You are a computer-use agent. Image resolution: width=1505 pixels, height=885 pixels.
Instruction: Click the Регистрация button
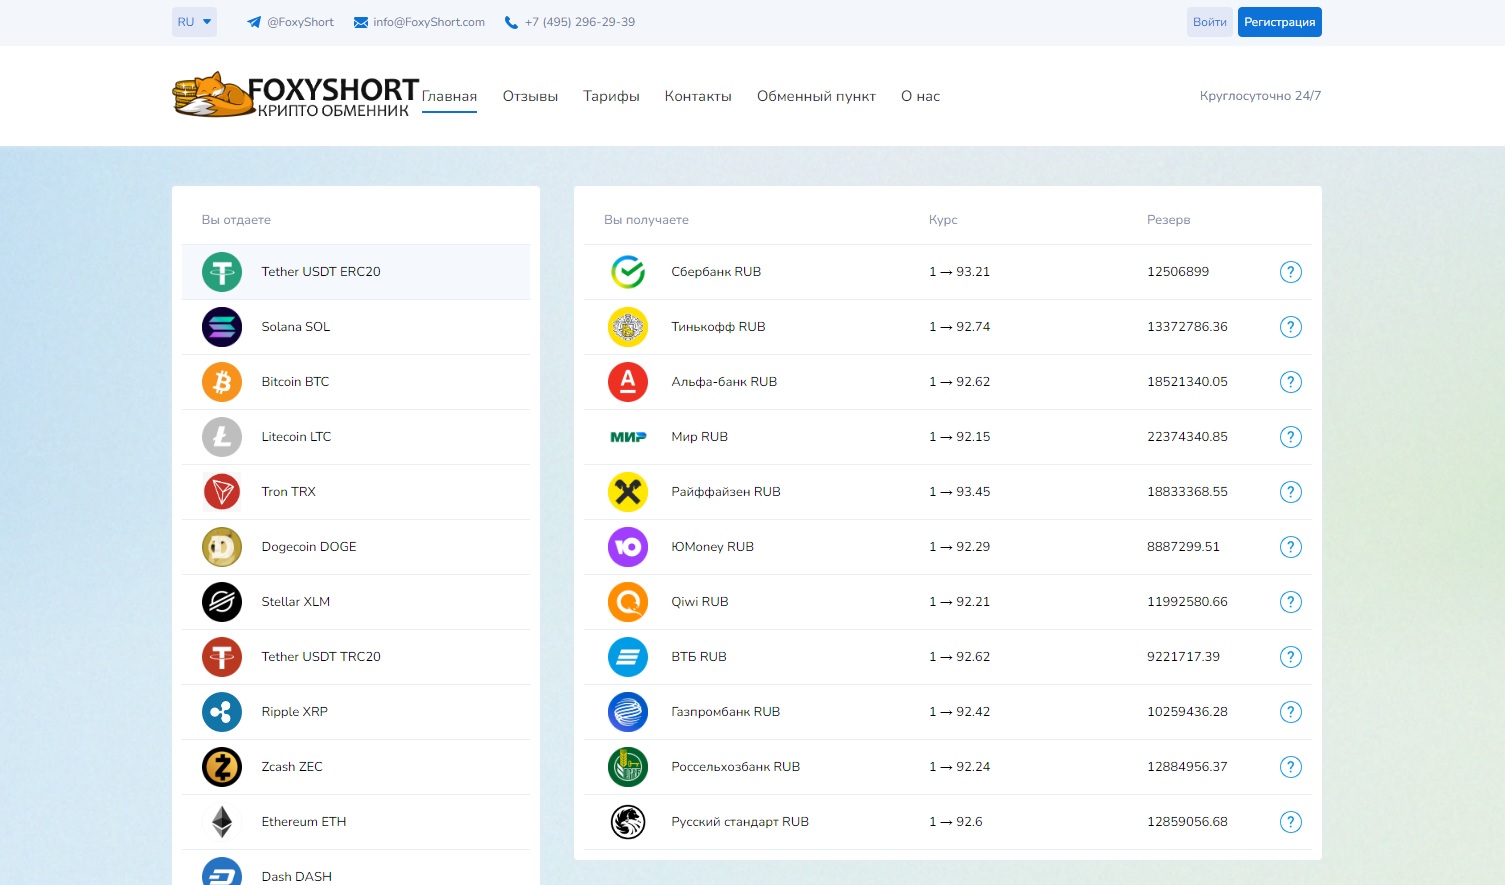(1280, 22)
